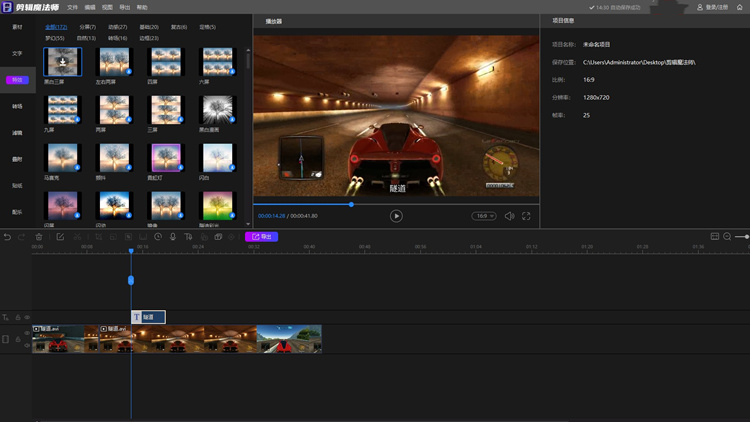Viewport: 750px width, 422px height.
Task: Click the player progress bar handle
Action: pyautogui.click(x=351, y=204)
